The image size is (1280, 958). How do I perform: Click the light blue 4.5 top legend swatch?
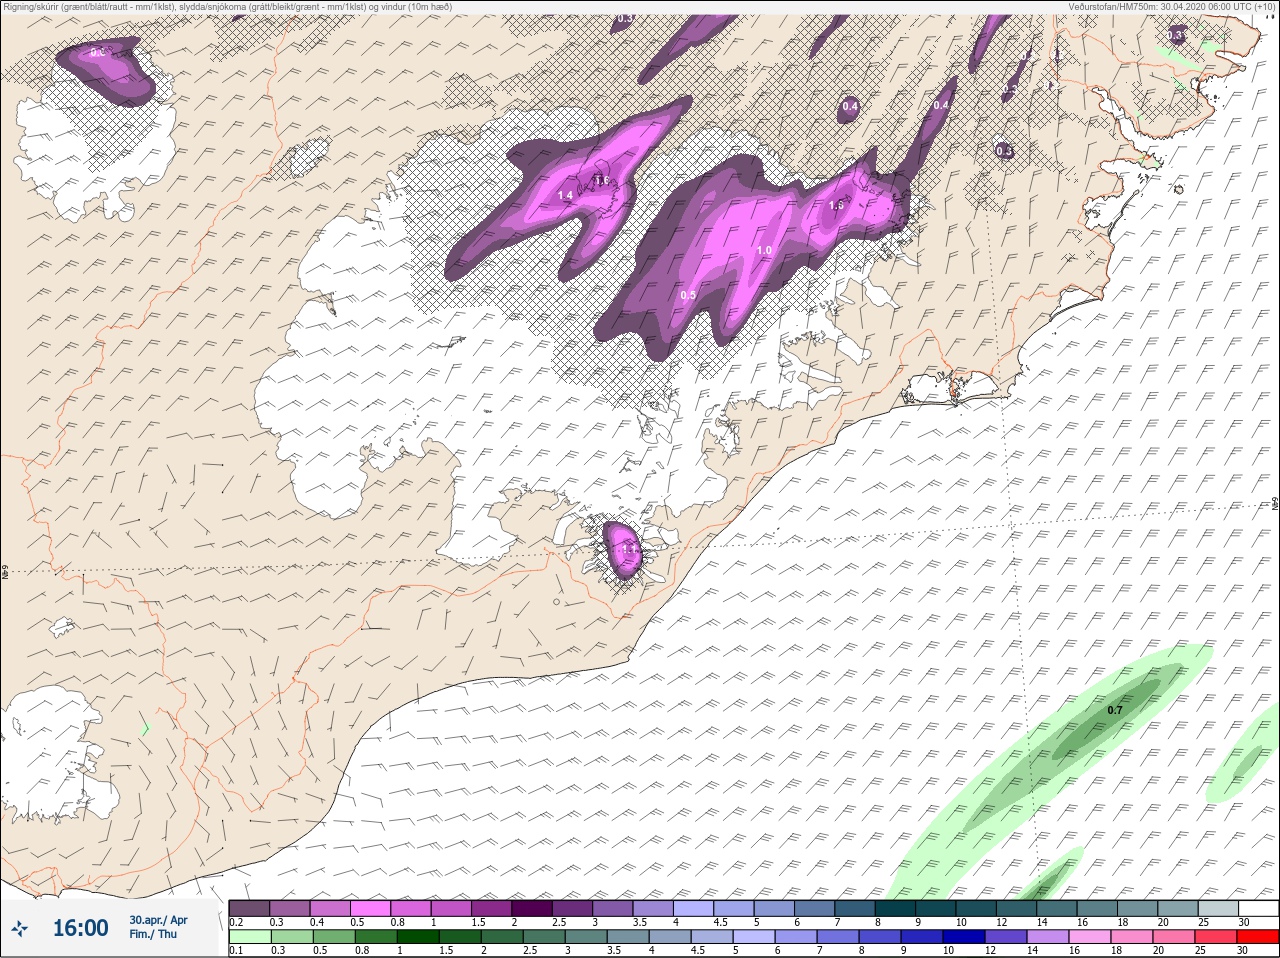pos(733,908)
